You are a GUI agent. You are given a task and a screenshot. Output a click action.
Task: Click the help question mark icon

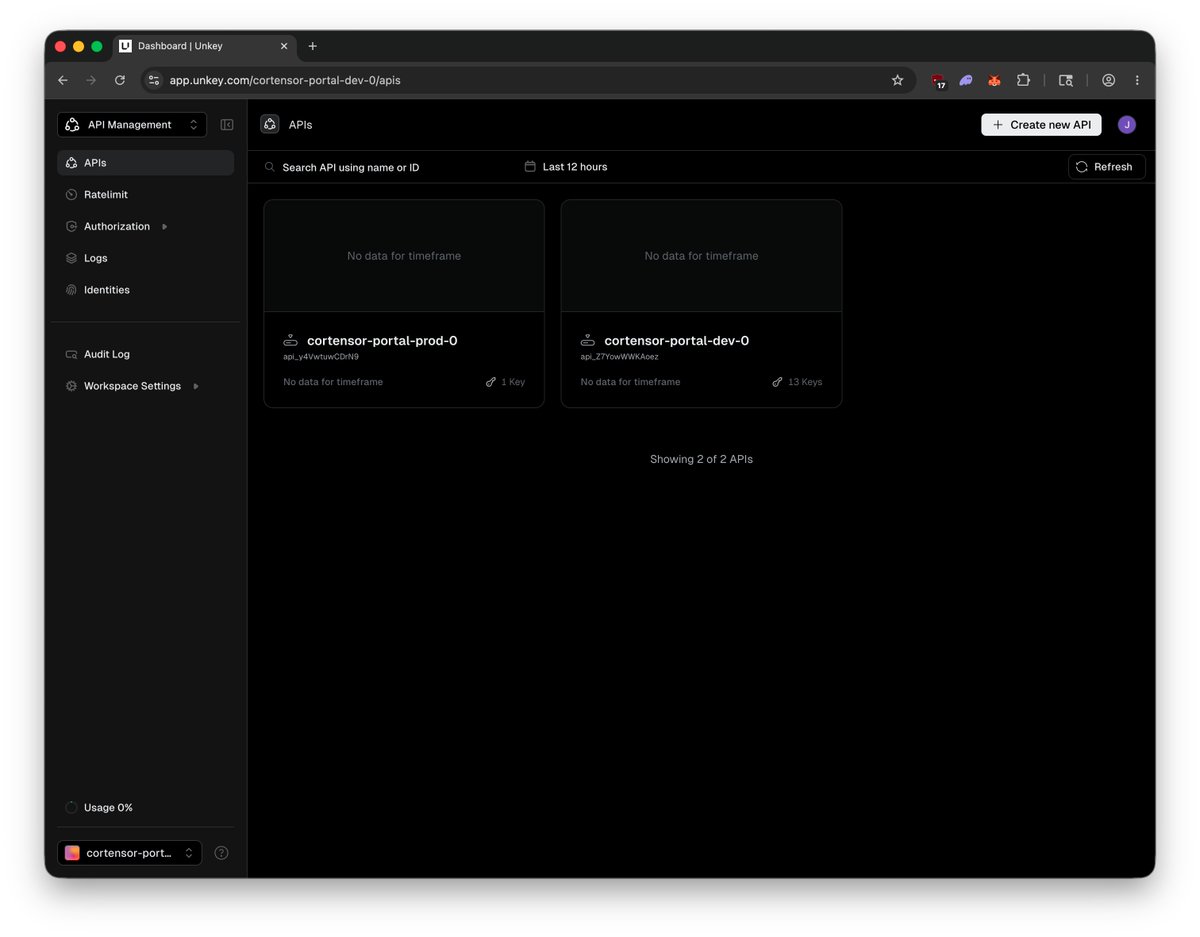point(222,853)
